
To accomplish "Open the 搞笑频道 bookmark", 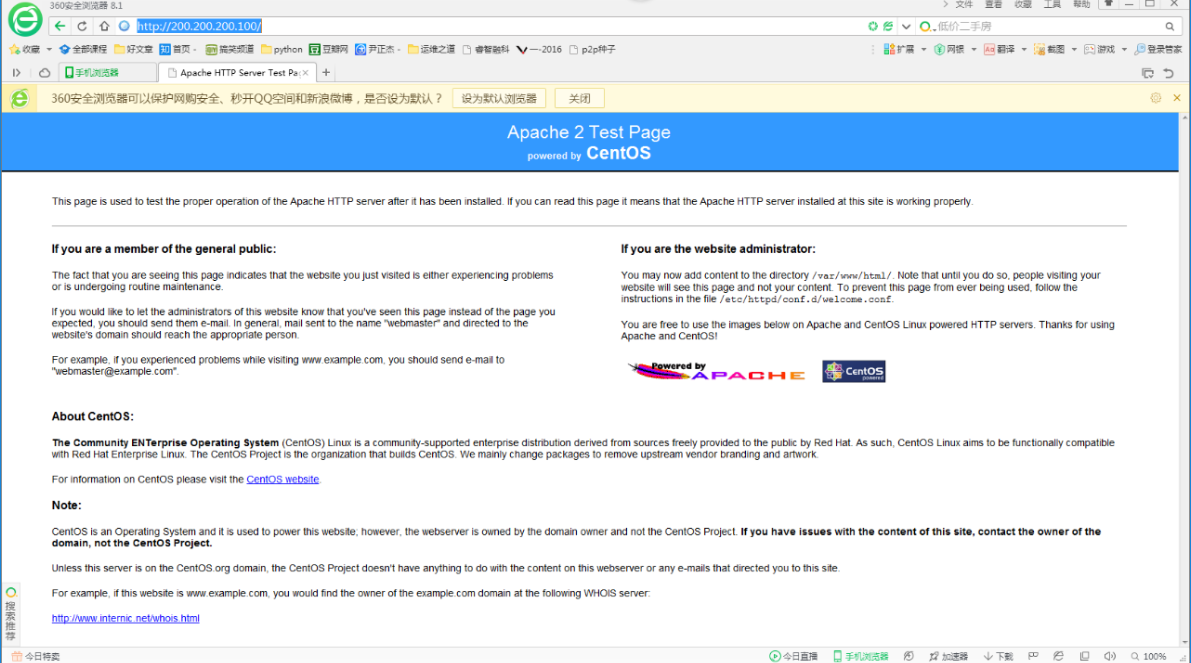I will 229,49.
